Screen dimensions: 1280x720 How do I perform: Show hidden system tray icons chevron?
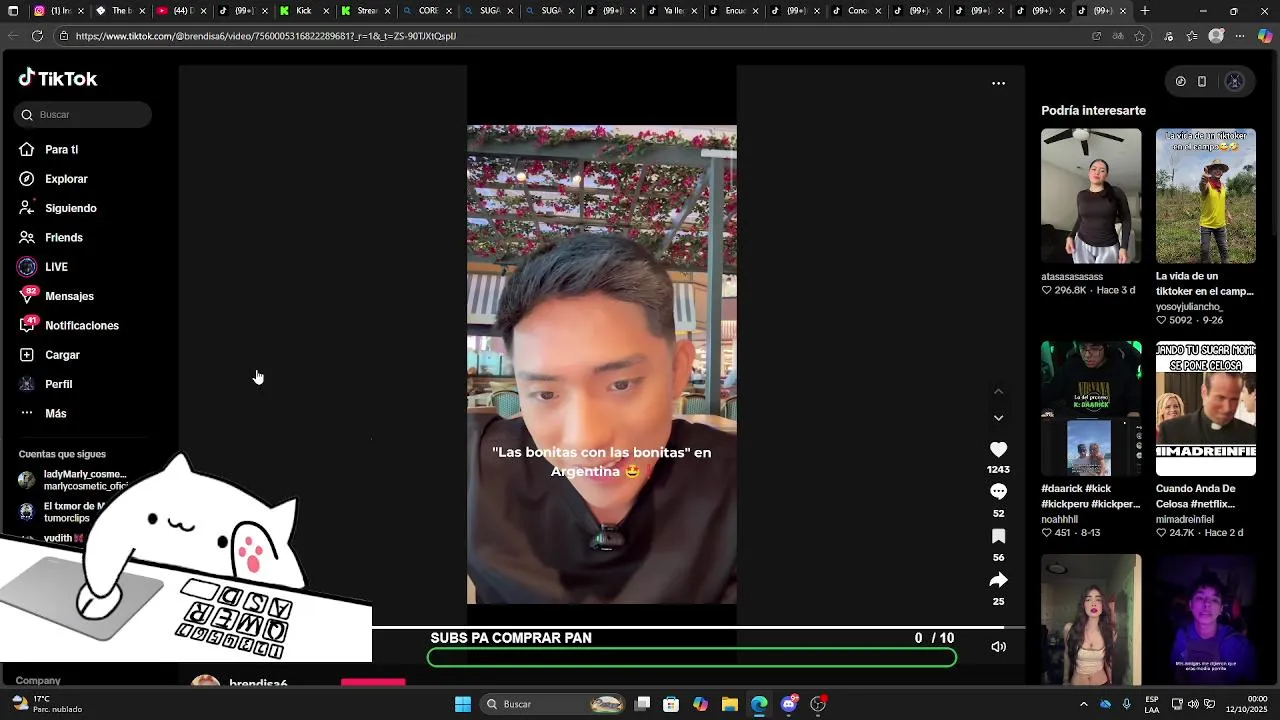tap(1083, 704)
